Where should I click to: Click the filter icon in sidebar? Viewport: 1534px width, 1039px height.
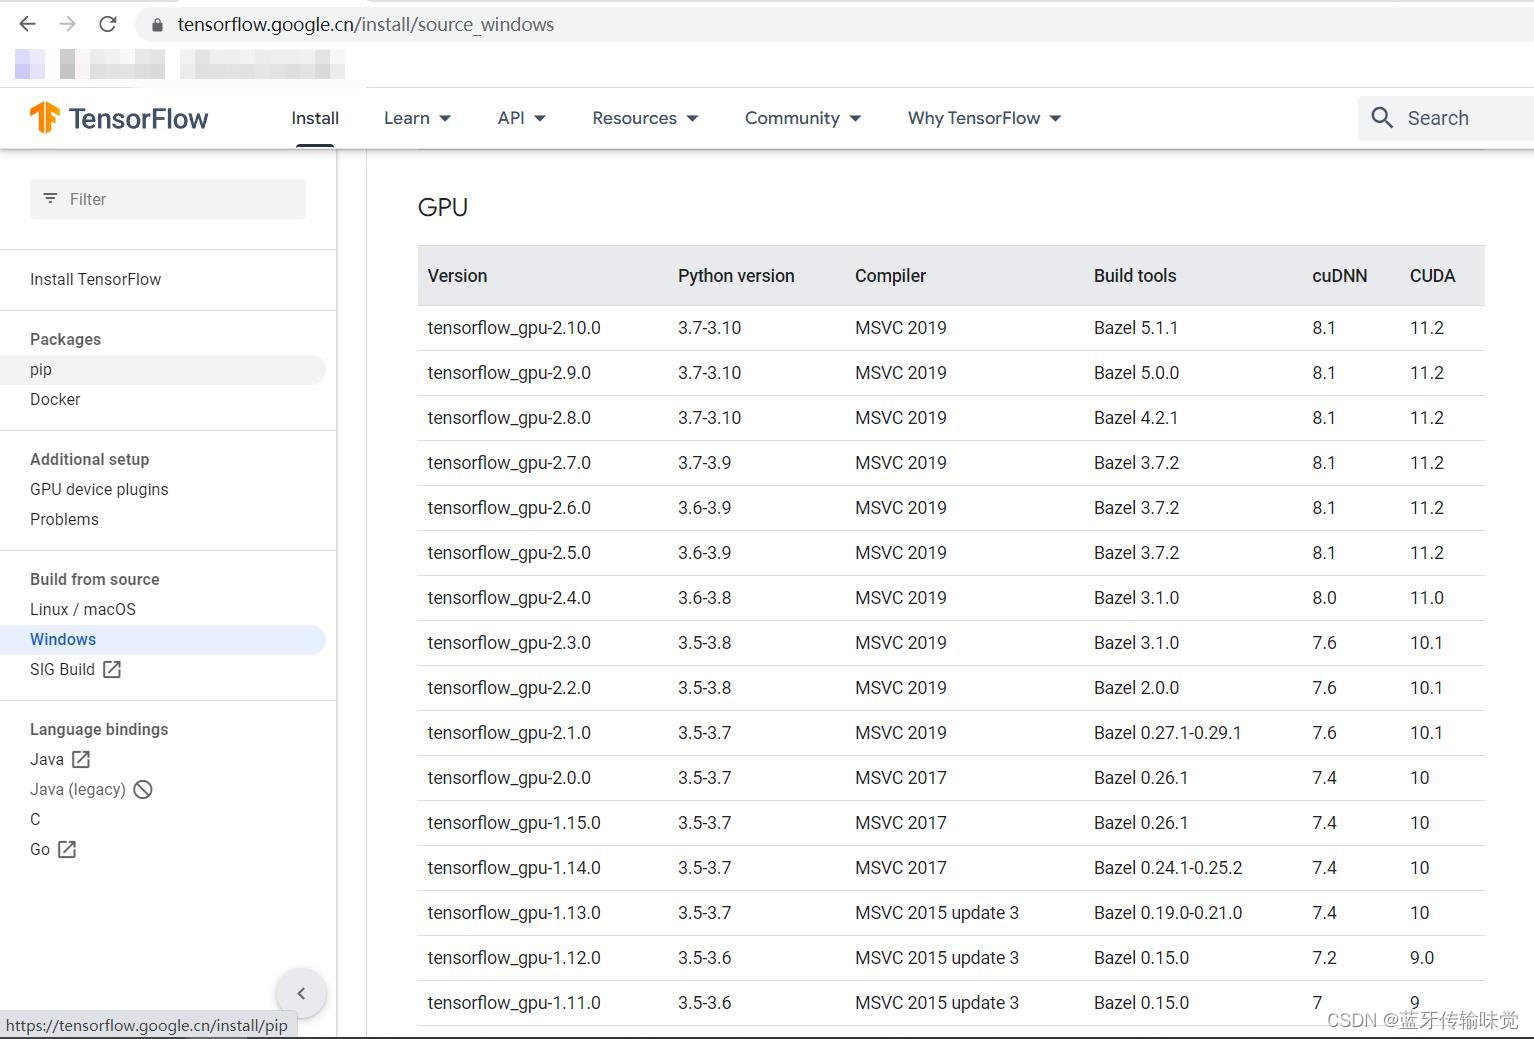(50, 199)
